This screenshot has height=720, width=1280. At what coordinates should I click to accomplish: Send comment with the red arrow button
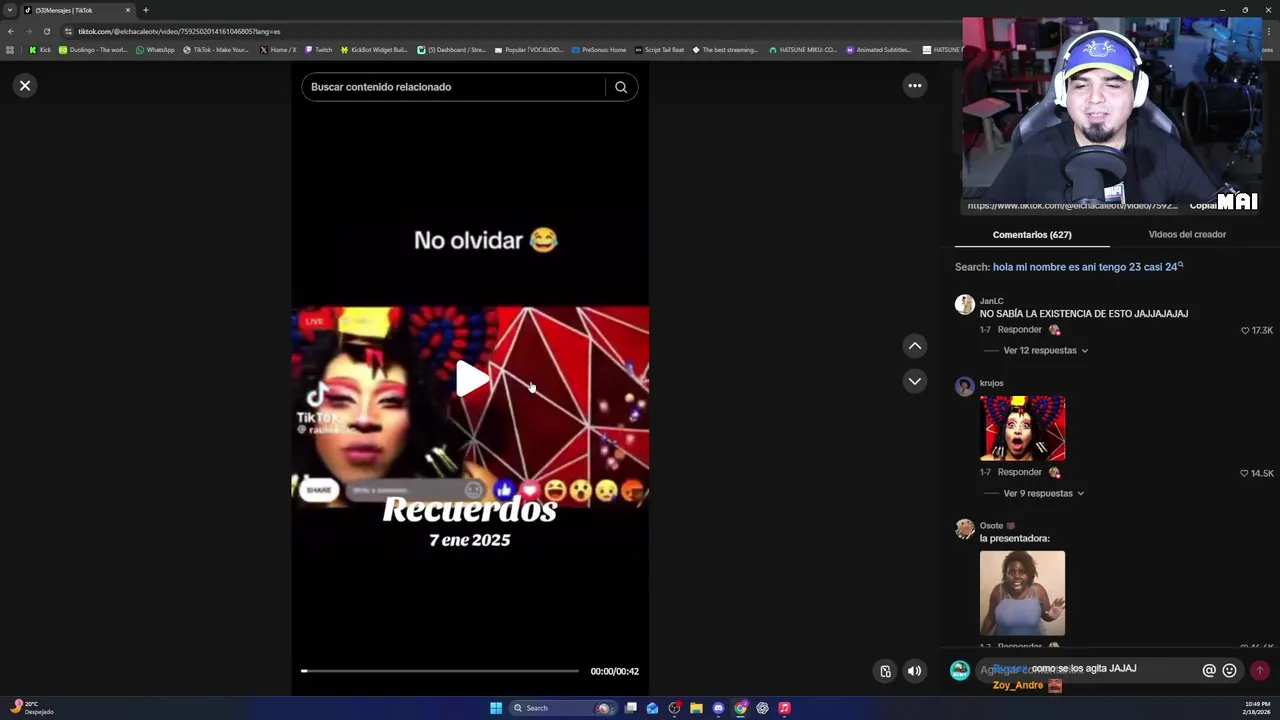(x=1259, y=671)
